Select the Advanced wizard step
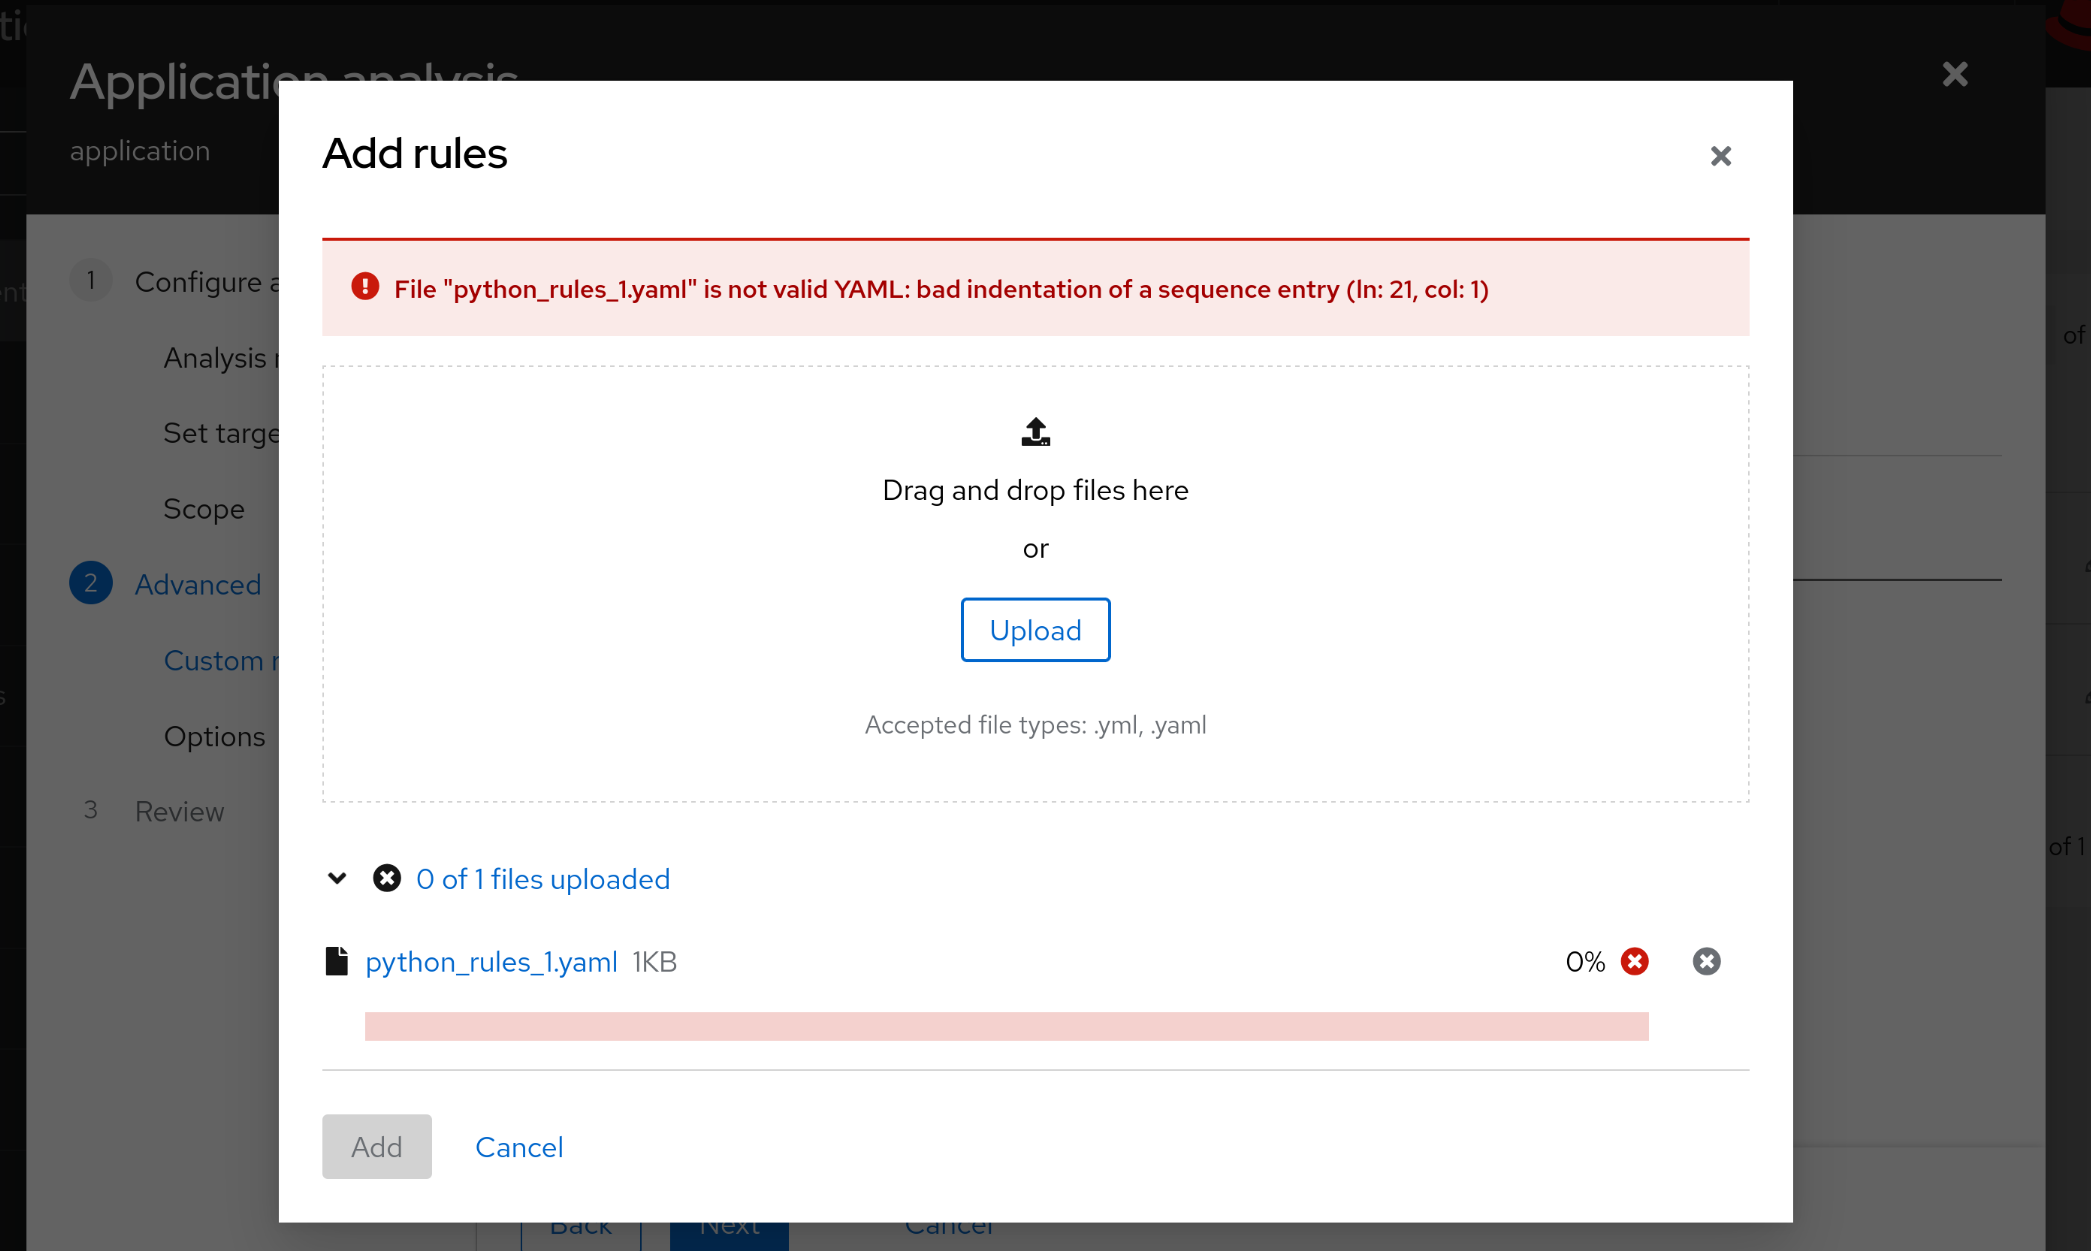2091x1251 pixels. pos(197,584)
